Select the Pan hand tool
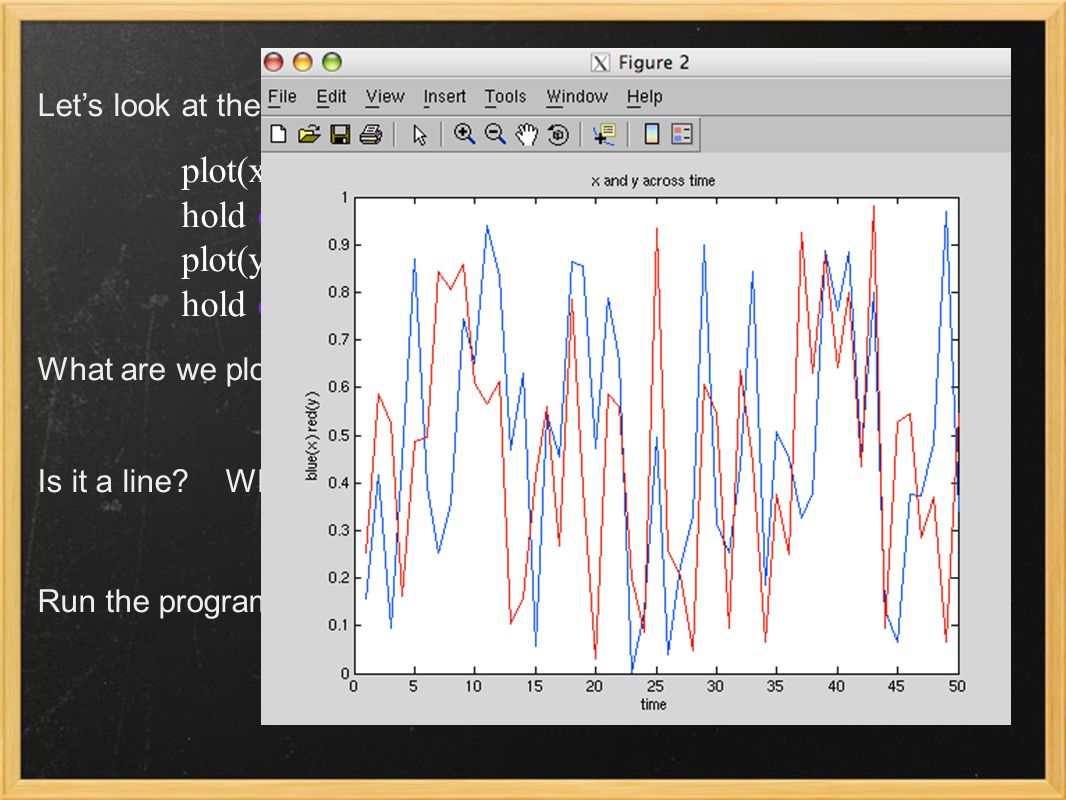This screenshot has height=800, width=1066. pyautogui.click(x=526, y=134)
